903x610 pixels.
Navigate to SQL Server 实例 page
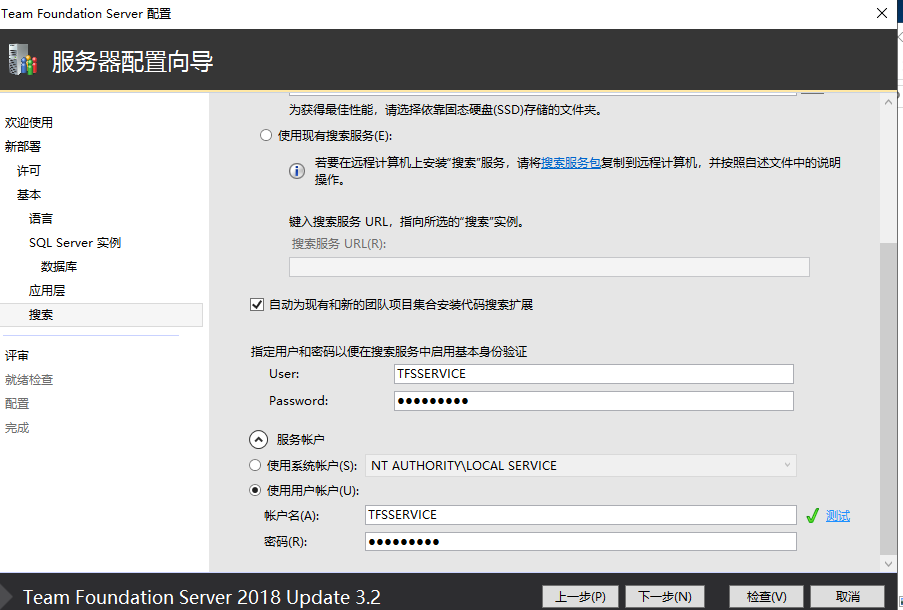coord(75,243)
